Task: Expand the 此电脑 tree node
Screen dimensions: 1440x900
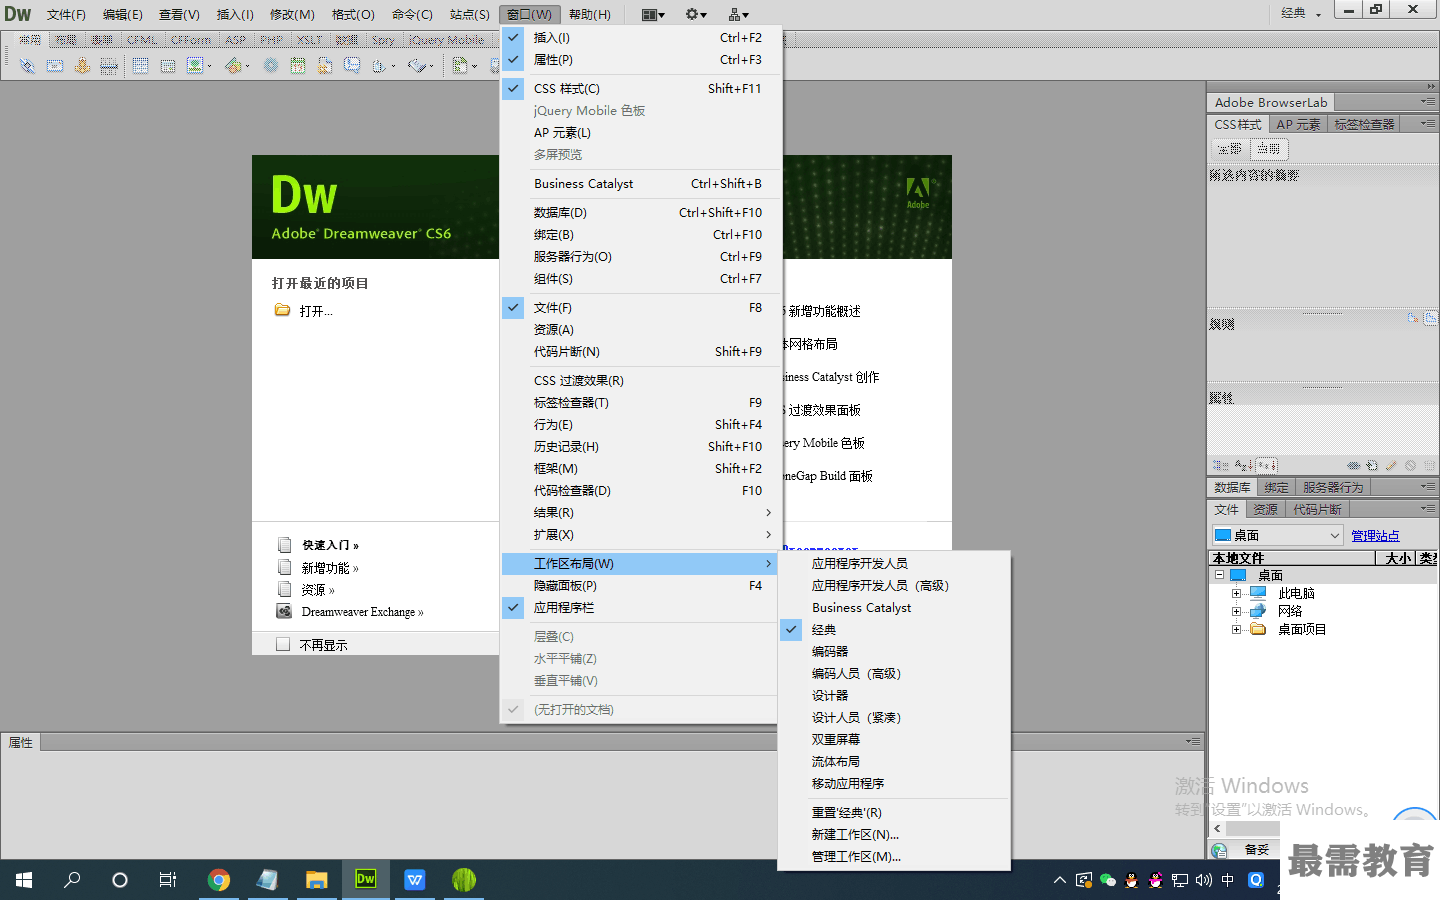Action: tap(1237, 593)
